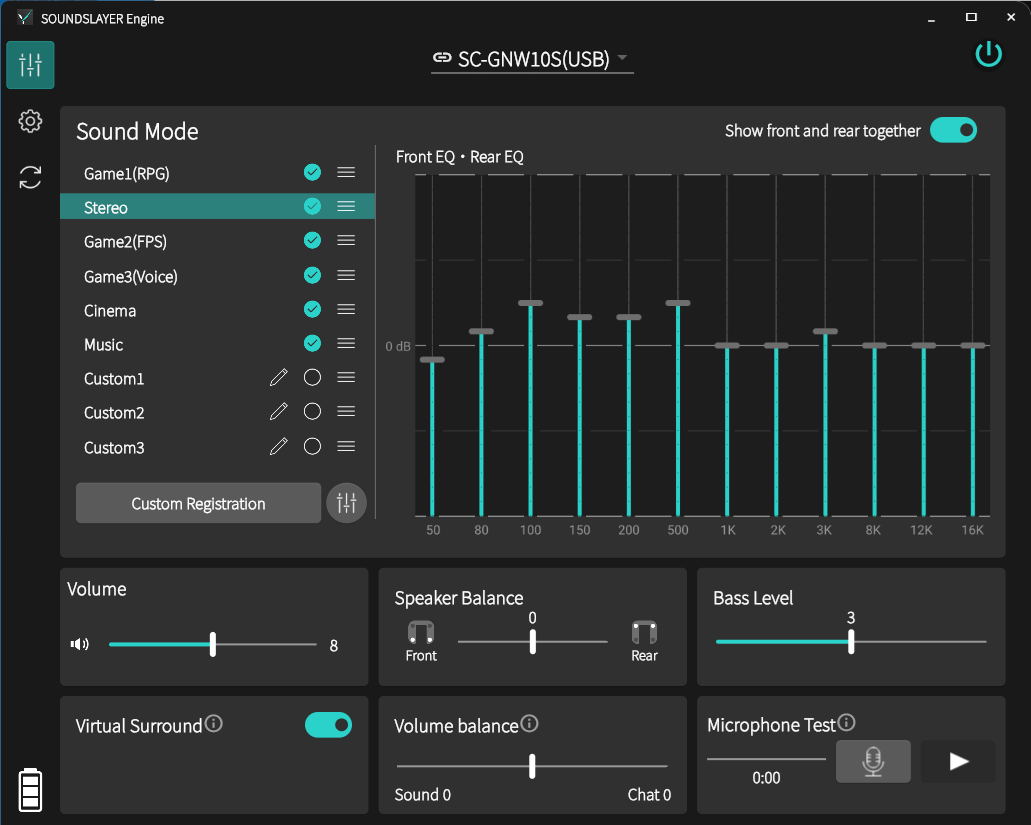This screenshot has height=825, width=1031.
Task: Adjust the Bass Level slider
Action: pos(850,641)
